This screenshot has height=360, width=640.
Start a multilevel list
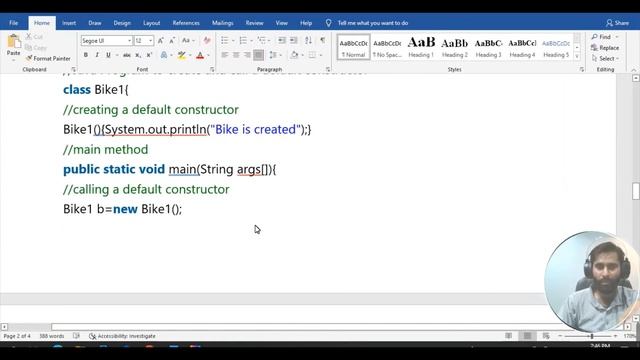(261, 40)
